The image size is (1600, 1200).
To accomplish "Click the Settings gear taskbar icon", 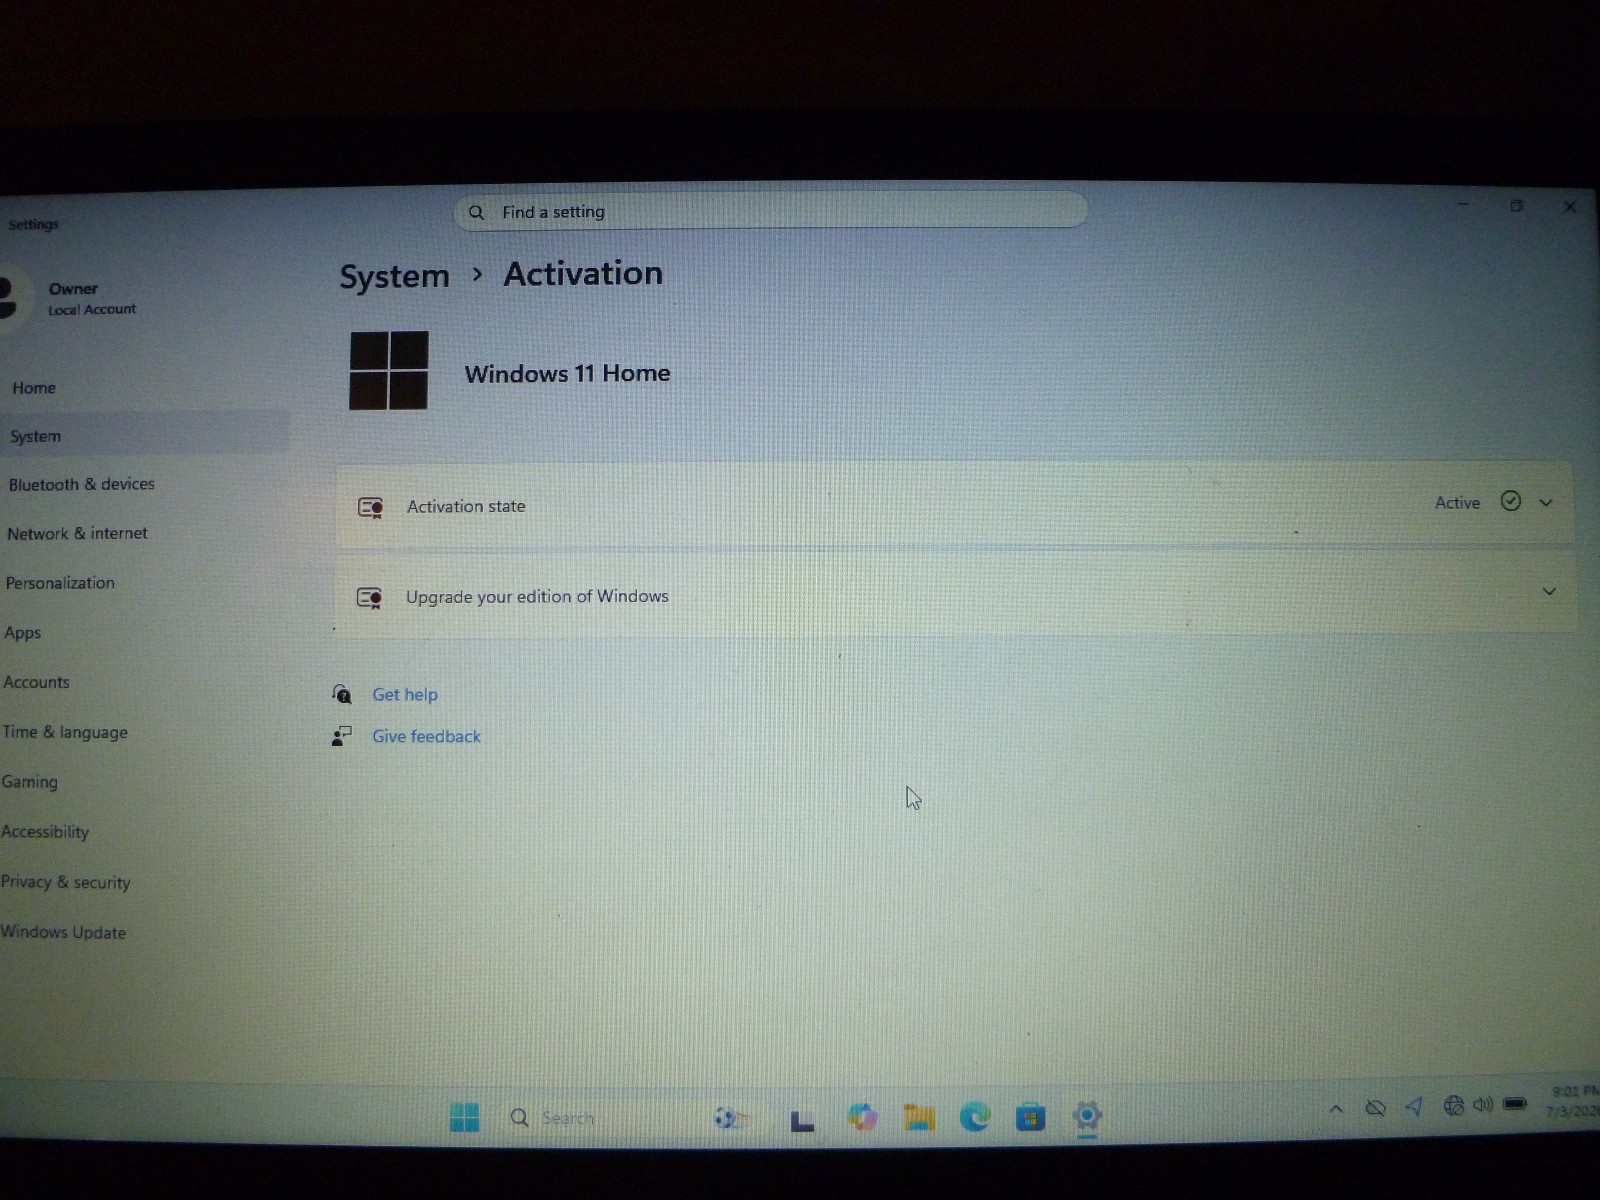I will [x=1087, y=1114].
